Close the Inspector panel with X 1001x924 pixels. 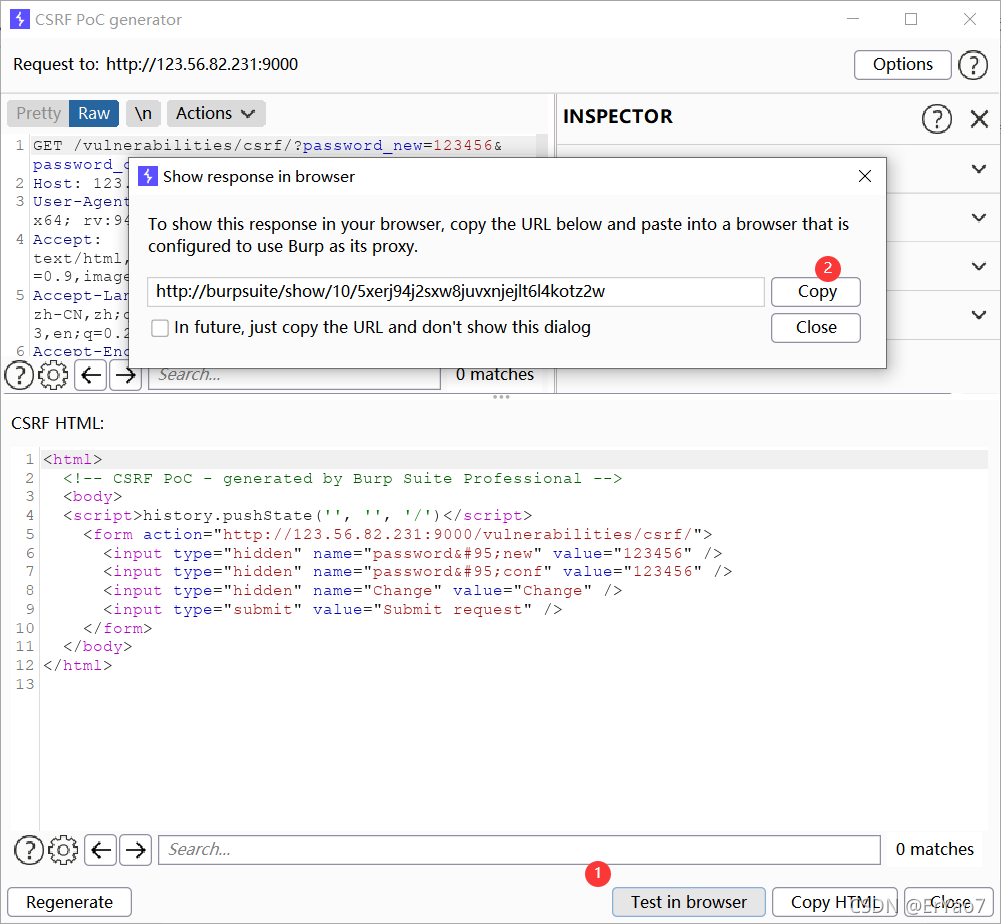click(979, 119)
